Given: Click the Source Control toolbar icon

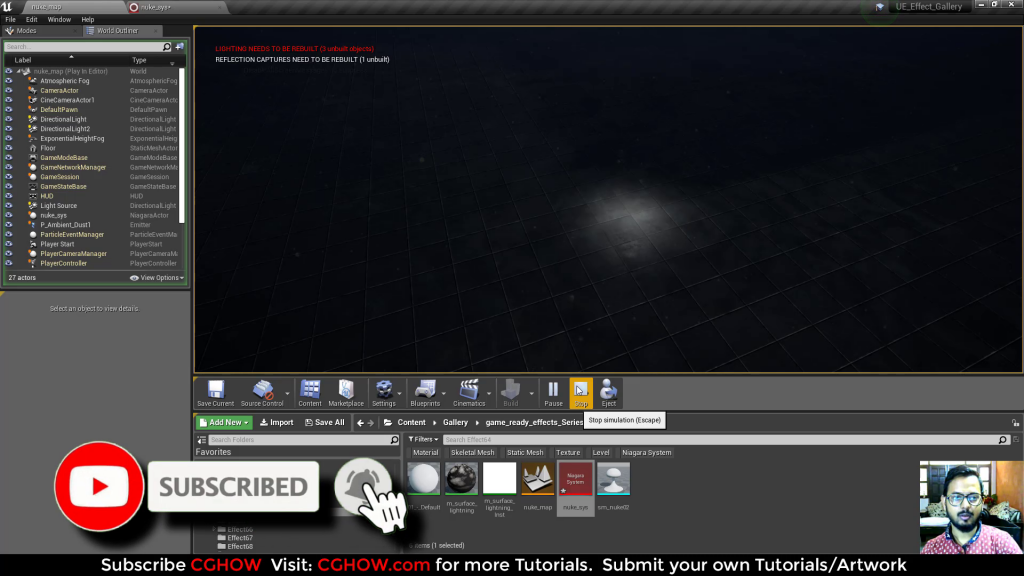Looking at the screenshot, I should (262, 392).
